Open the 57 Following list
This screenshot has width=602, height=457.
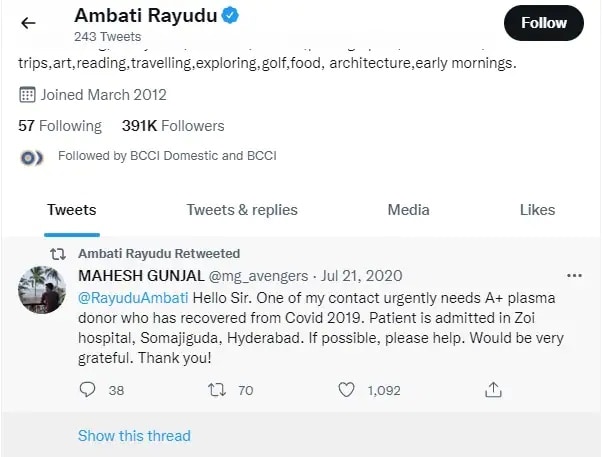60,126
